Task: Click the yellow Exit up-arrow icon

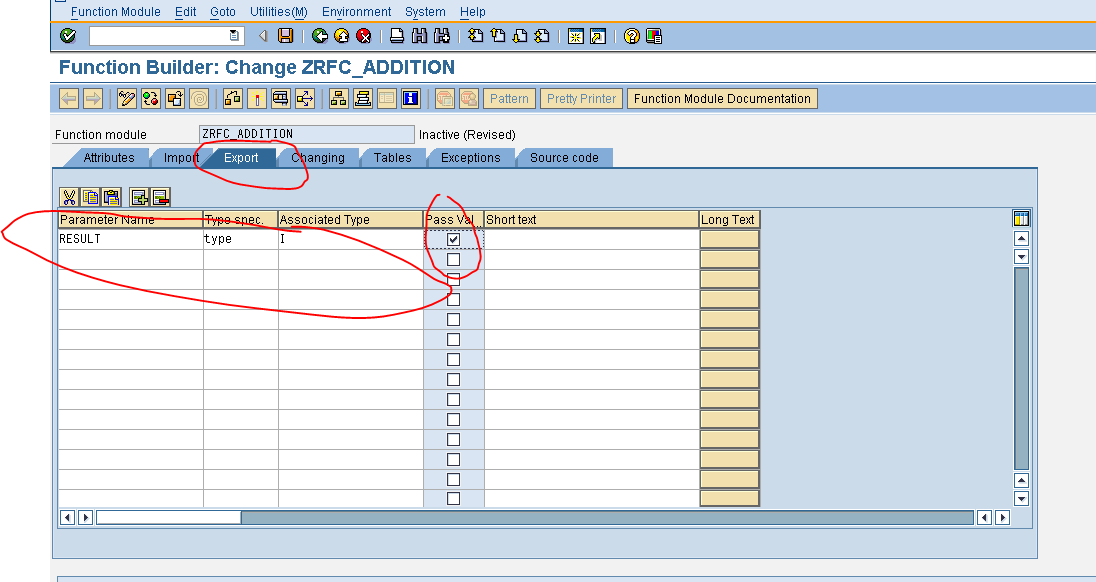Action: pos(342,36)
